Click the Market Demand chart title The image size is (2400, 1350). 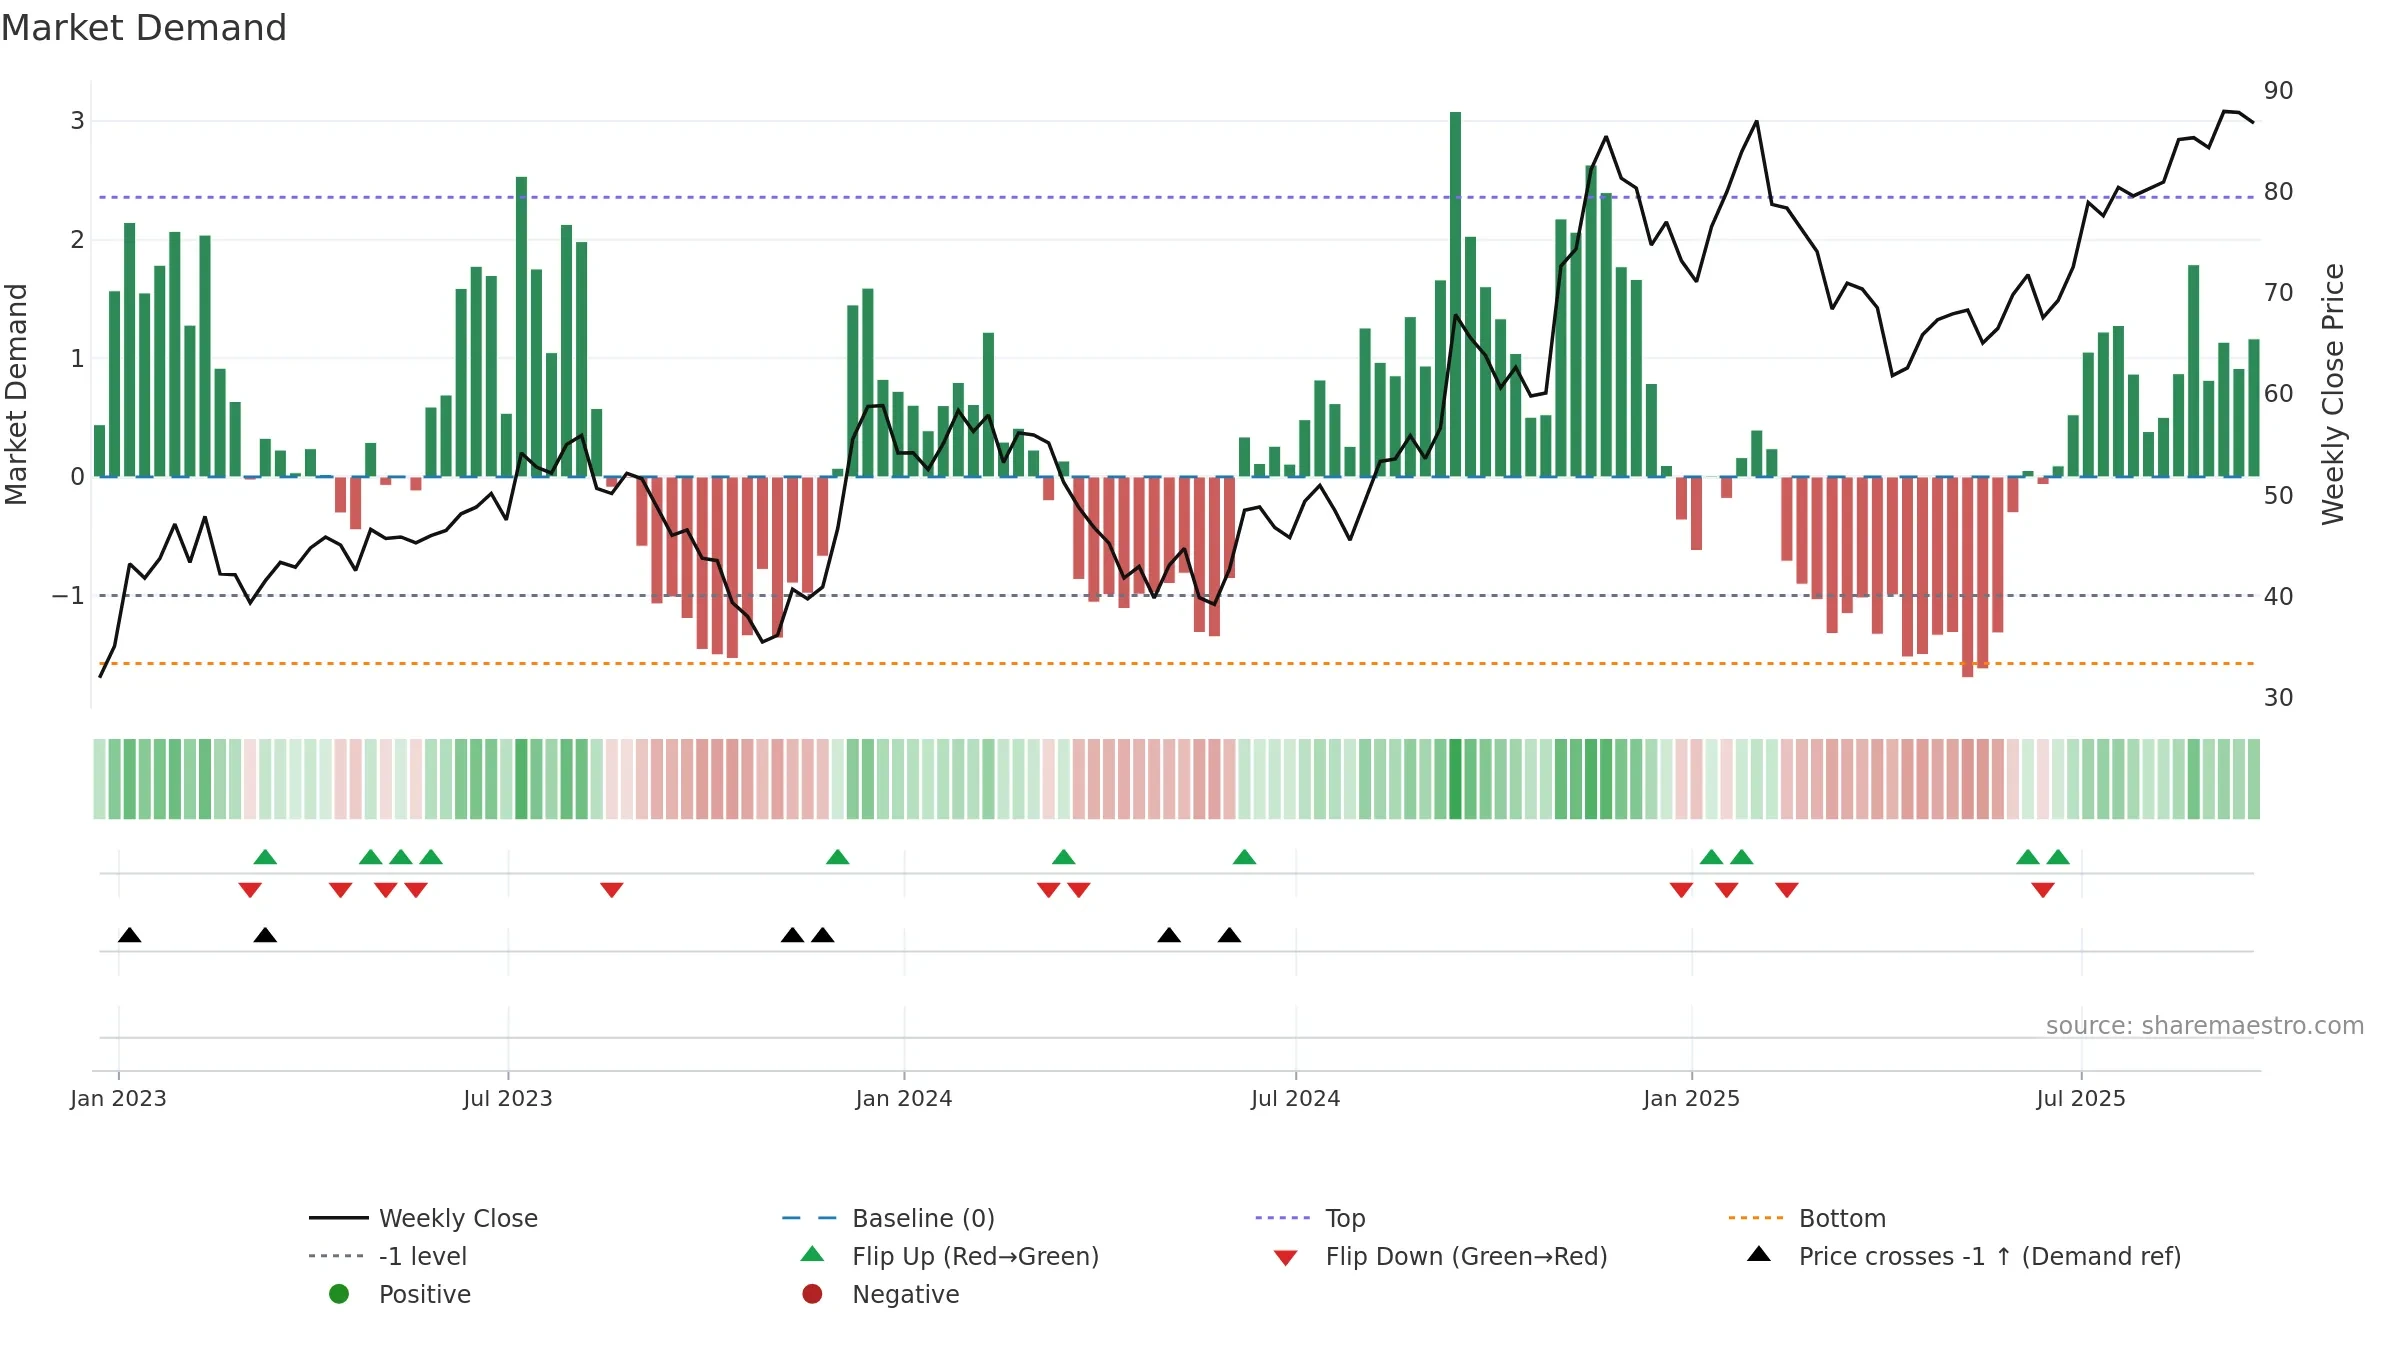[144, 28]
